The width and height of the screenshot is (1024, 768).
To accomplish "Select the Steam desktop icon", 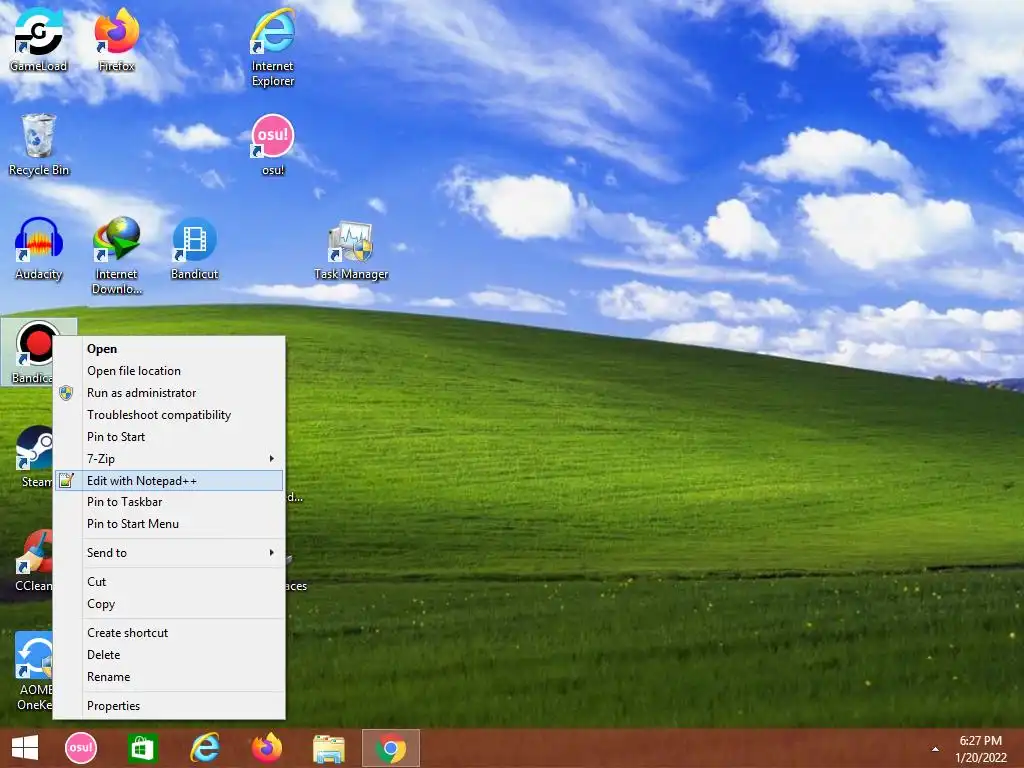I will (x=34, y=456).
